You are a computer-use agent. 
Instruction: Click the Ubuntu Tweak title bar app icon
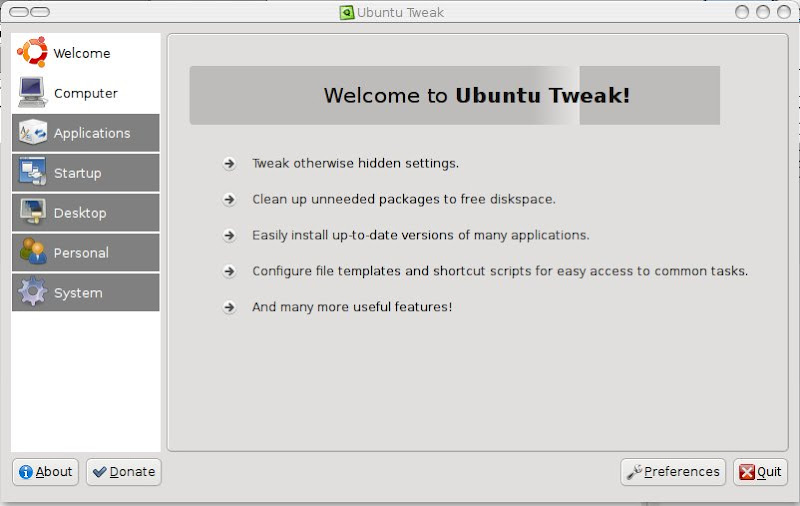coord(347,12)
